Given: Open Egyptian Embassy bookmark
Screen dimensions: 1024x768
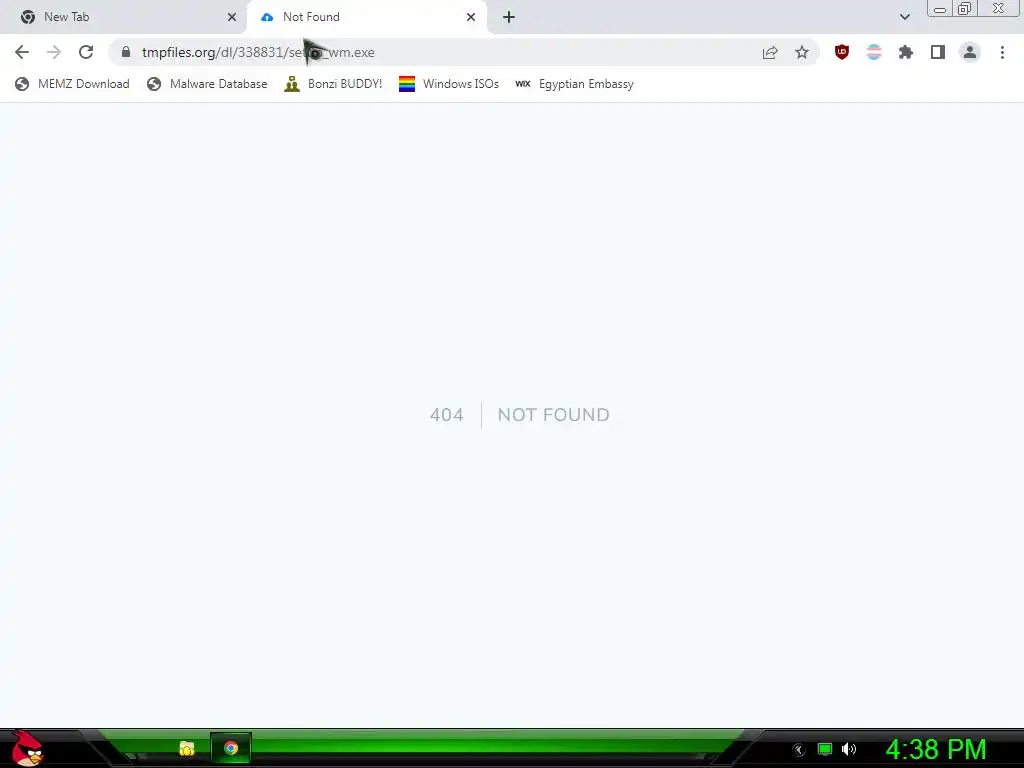Looking at the screenshot, I should pos(574,84).
